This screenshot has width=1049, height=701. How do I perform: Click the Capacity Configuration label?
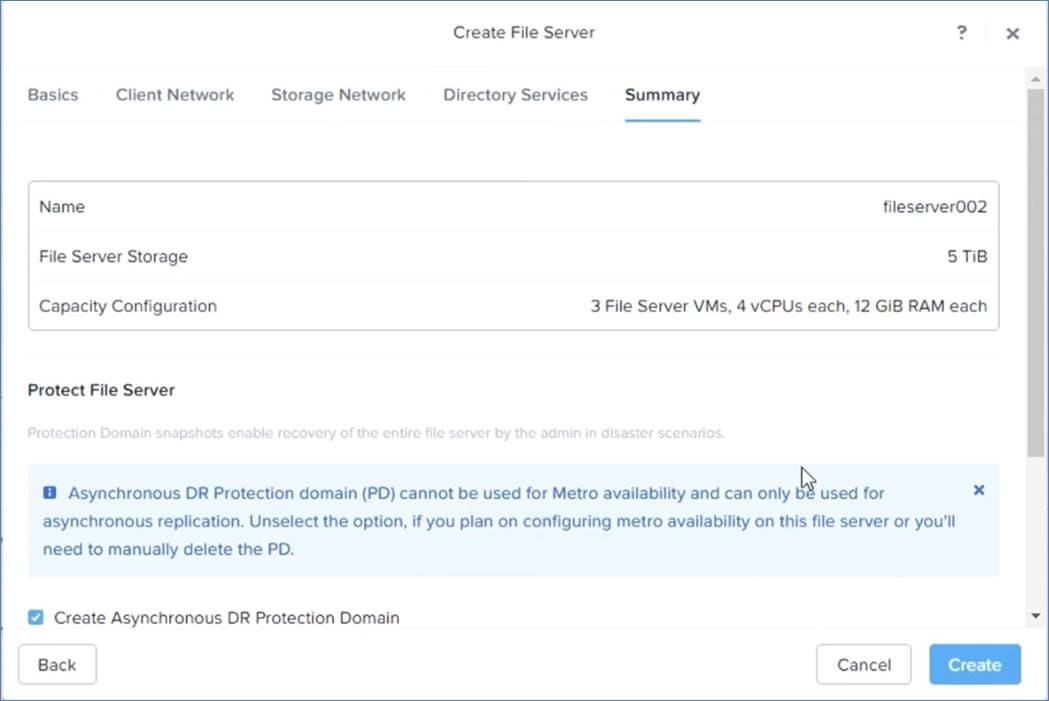point(128,306)
